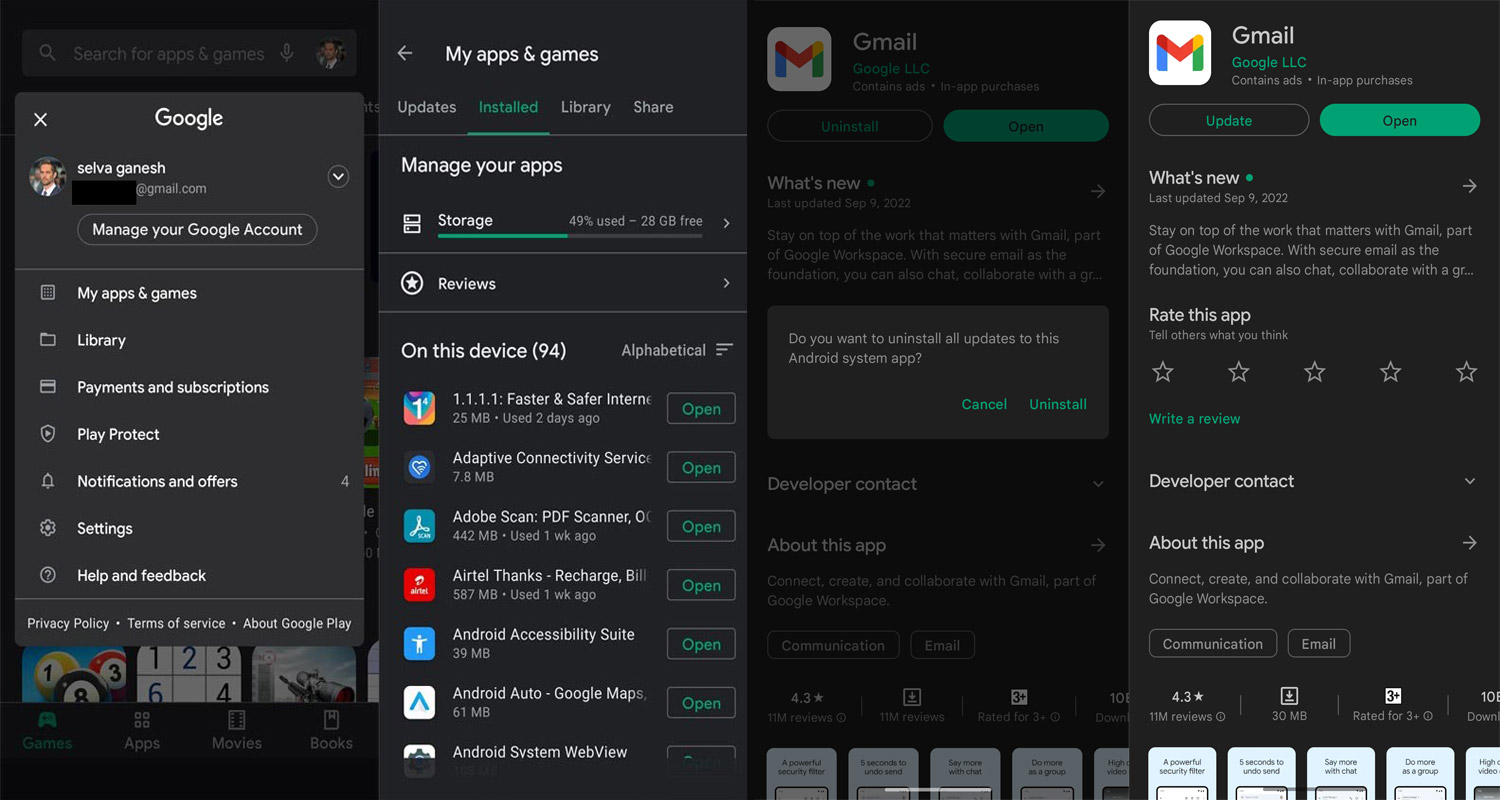This screenshot has width=1500, height=800.
Task: Switch to Apps bottom tab
Action: (x=142, y=730)
